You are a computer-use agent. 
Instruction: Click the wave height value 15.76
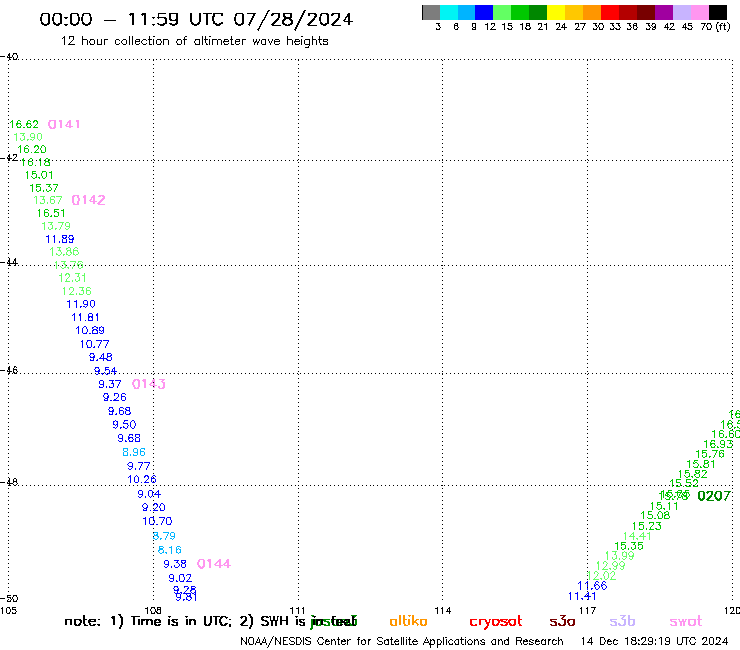coord(710,454)
